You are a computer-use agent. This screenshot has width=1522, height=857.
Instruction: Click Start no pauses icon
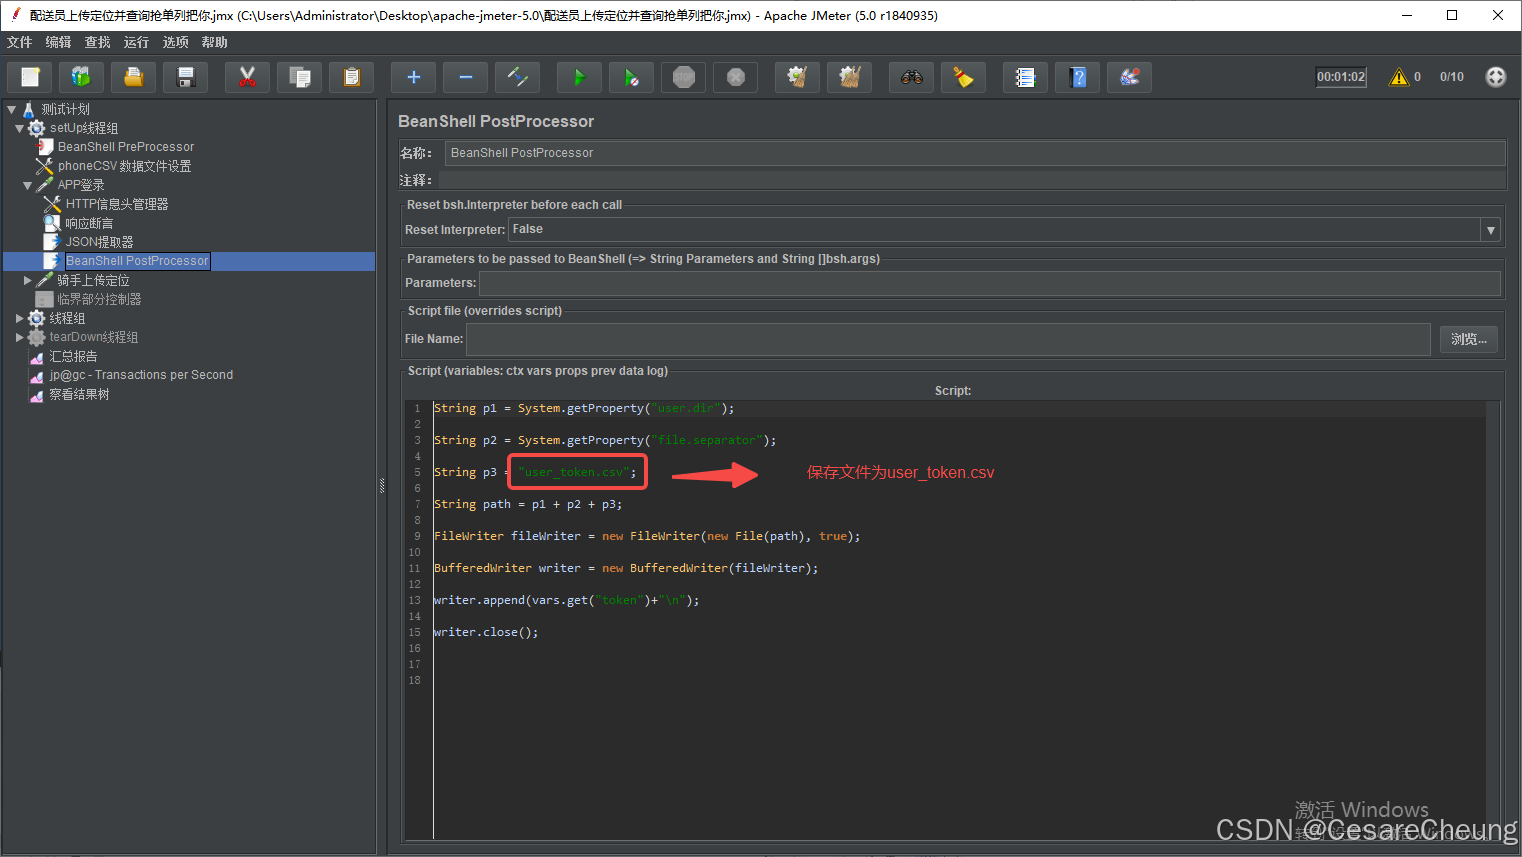(x=631, y=77)
